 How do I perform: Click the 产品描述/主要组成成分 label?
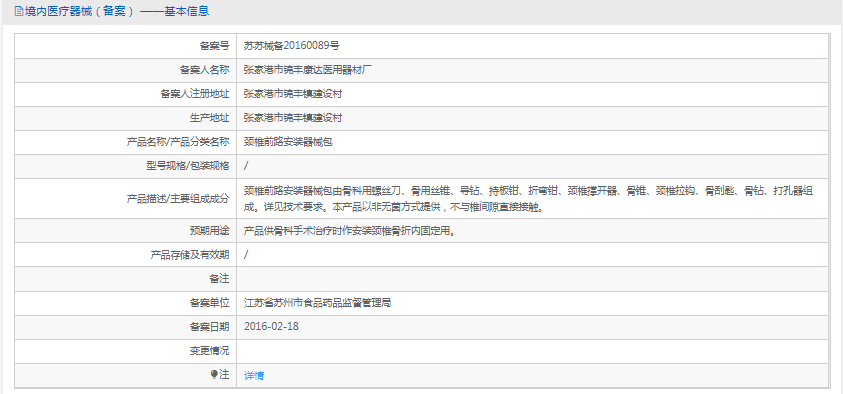(x=178, y=198)
